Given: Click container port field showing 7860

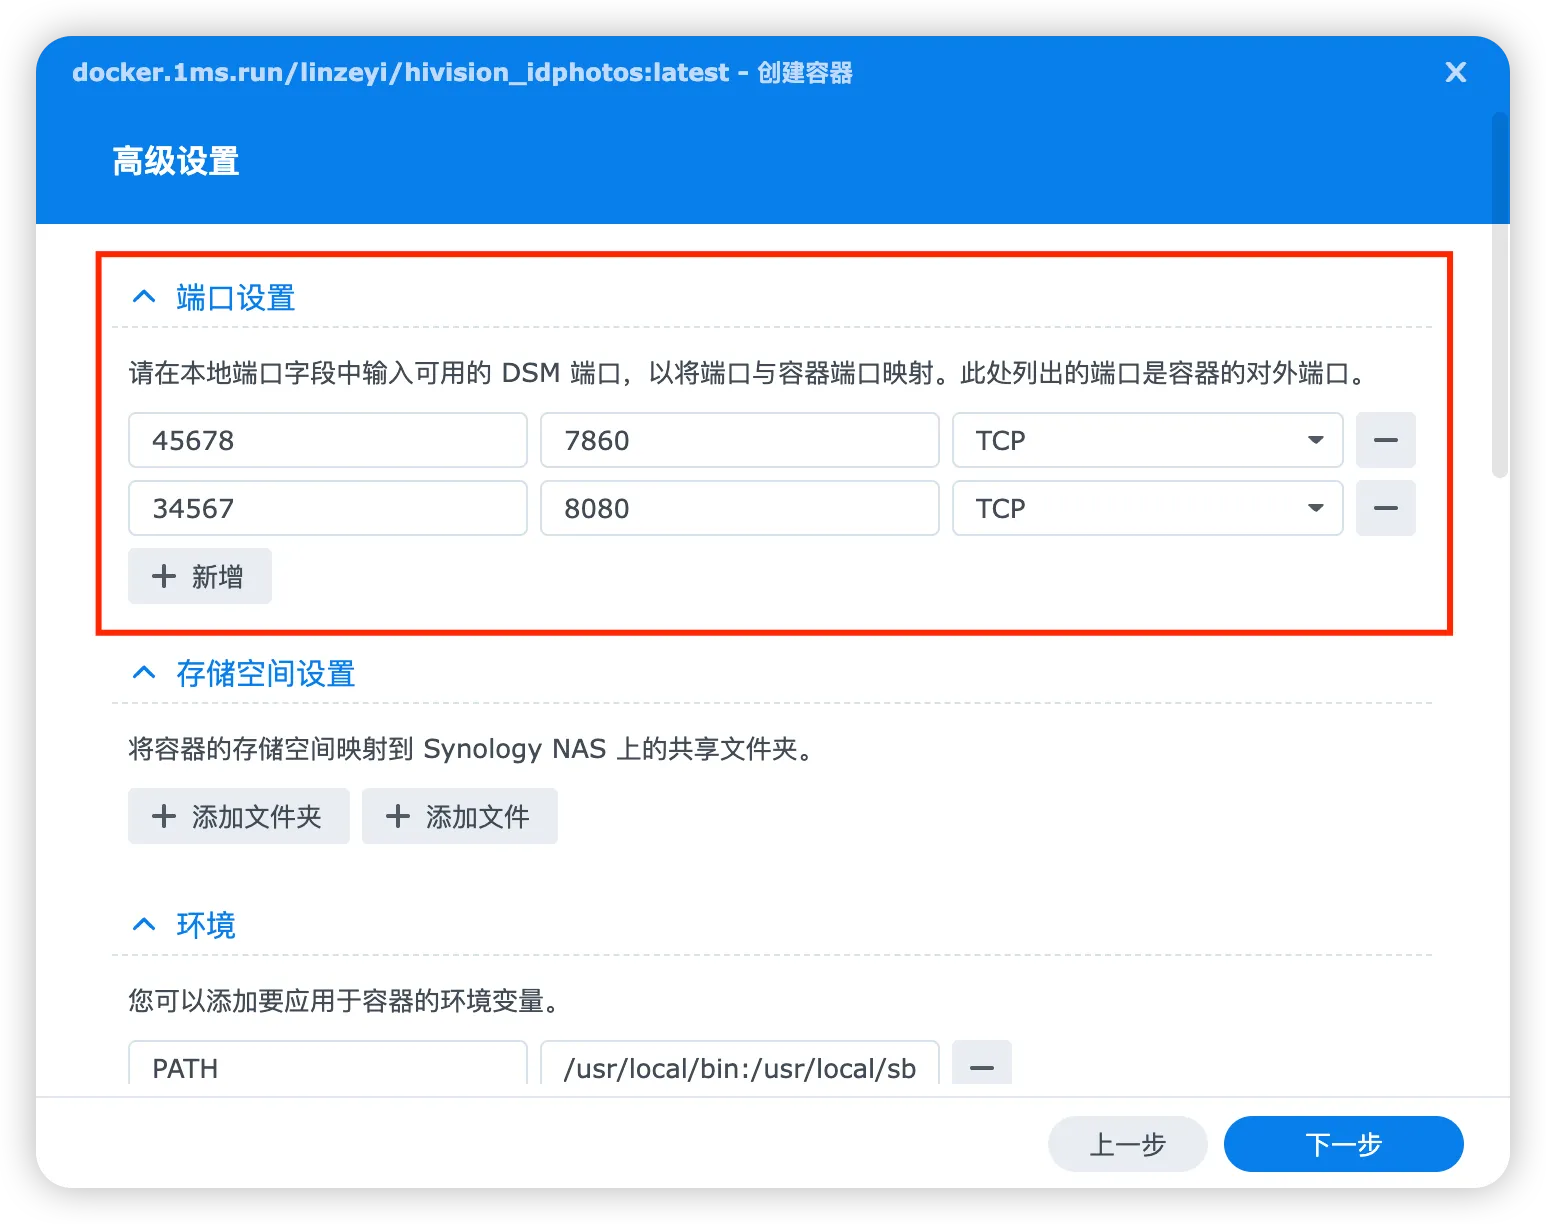Looking at the screenshot, I should click(740, 440).
